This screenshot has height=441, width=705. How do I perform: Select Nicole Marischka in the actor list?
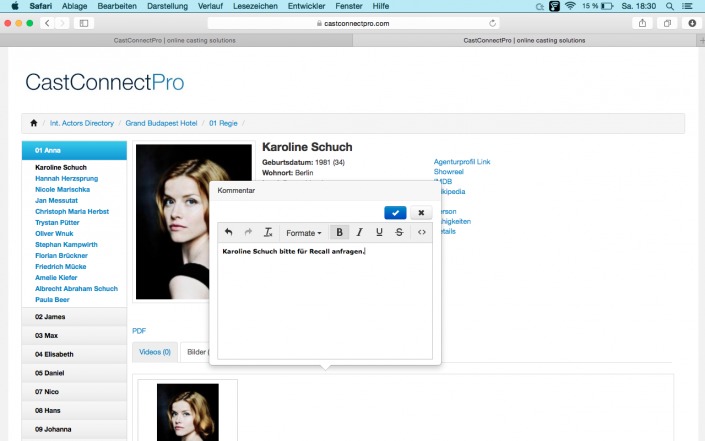[x=62, y=189]
